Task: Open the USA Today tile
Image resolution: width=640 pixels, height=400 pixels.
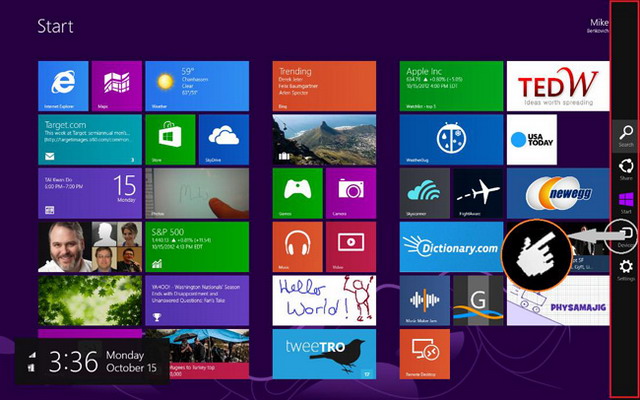Action: pos(532,140)
